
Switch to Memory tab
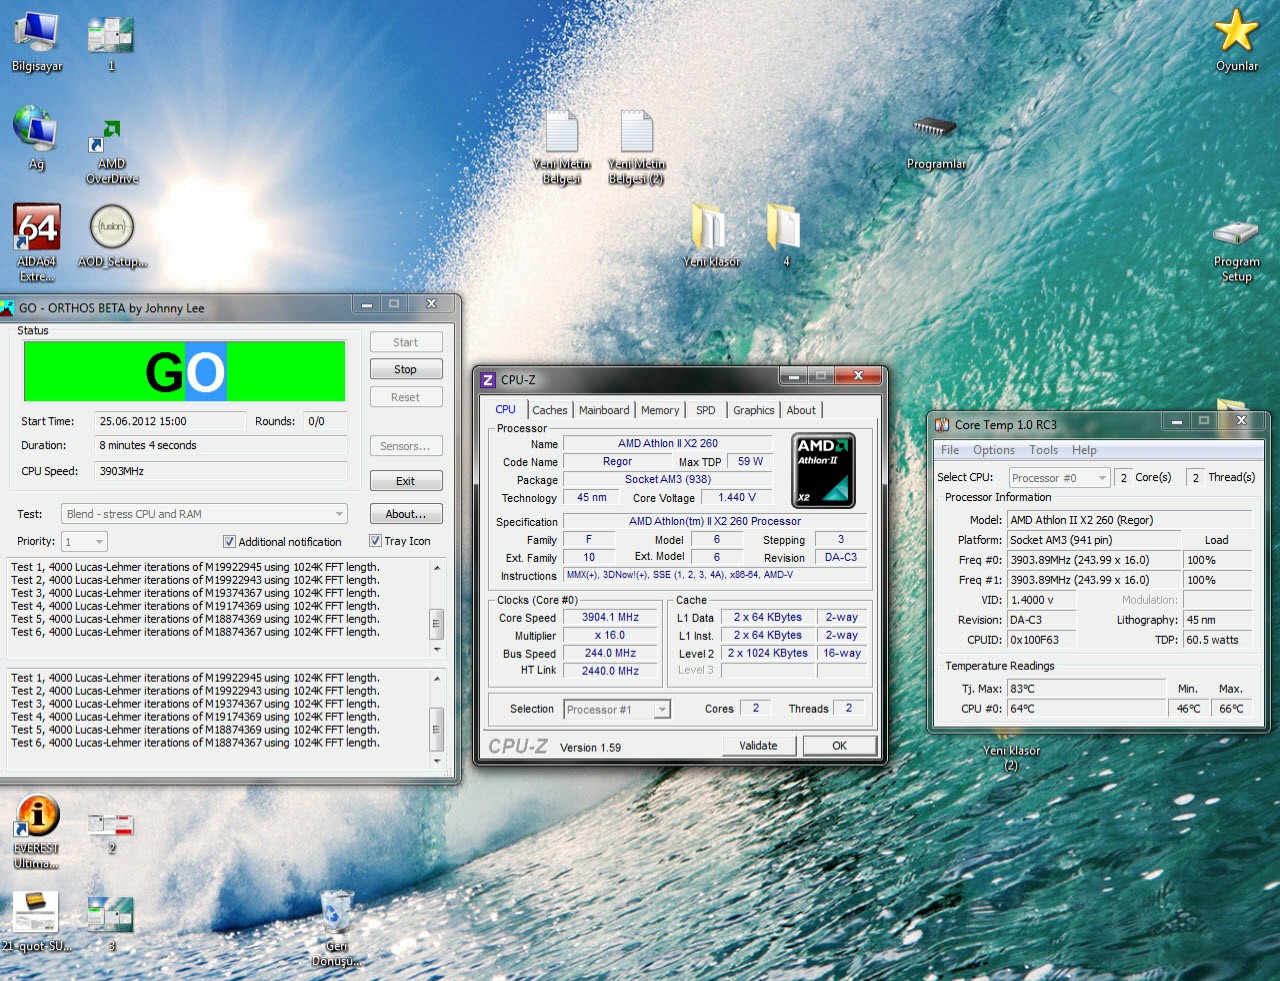[660, 410]
